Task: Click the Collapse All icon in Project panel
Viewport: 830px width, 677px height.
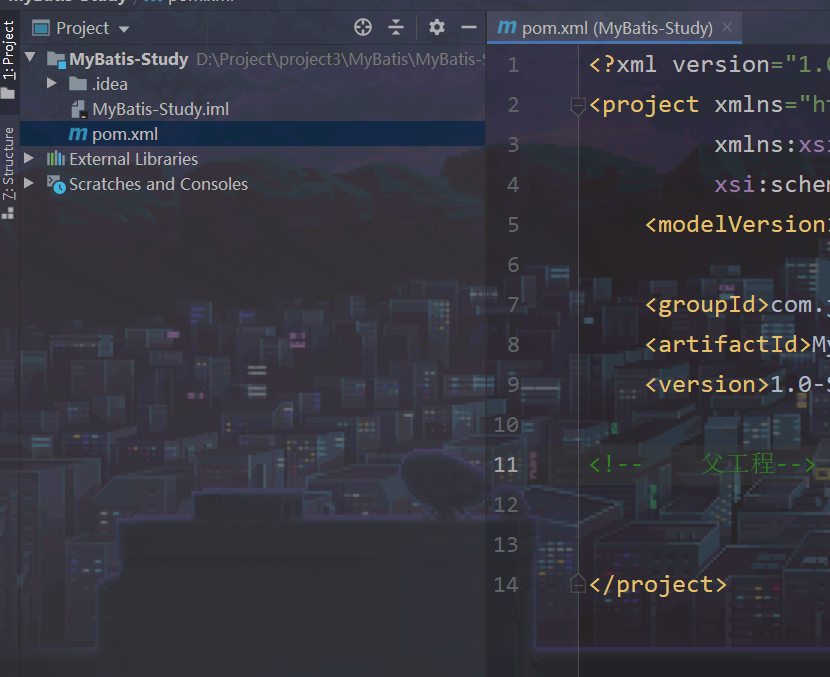Action: [396, 28]
